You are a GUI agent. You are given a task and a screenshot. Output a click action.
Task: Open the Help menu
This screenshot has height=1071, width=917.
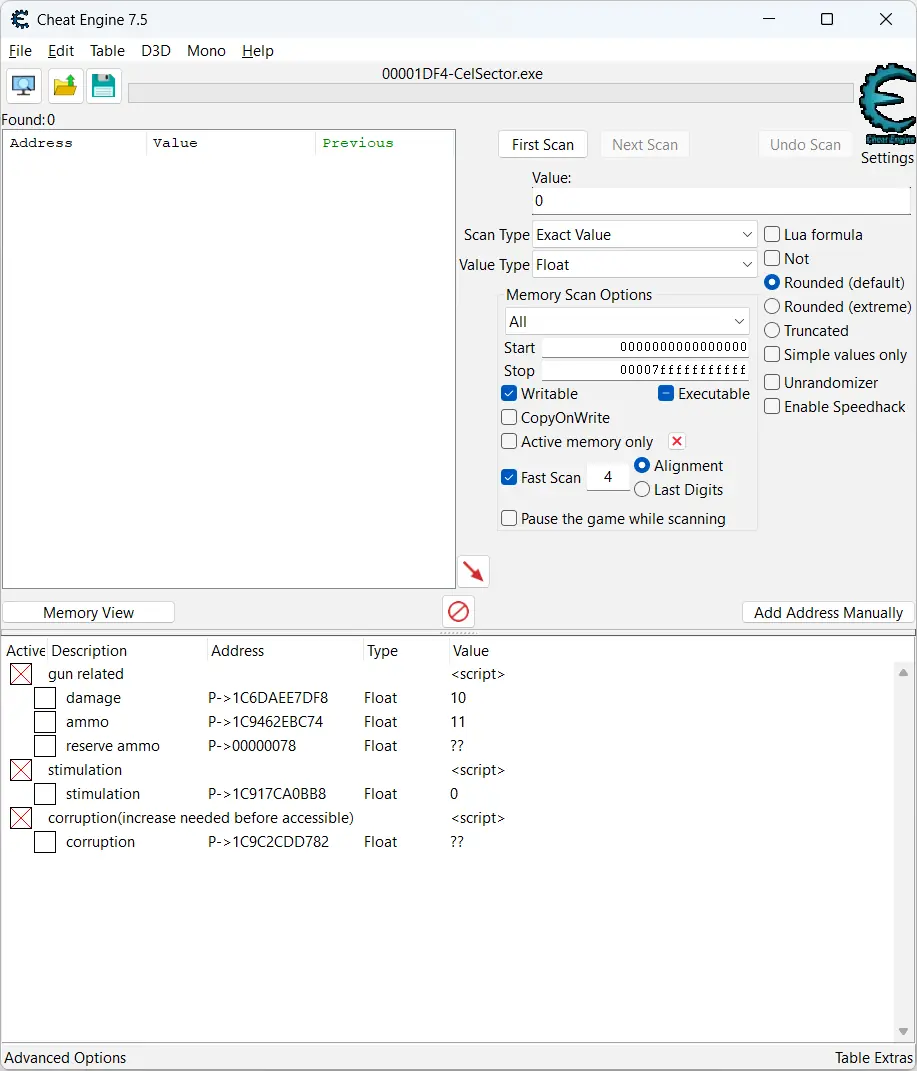tap(257, 51)
